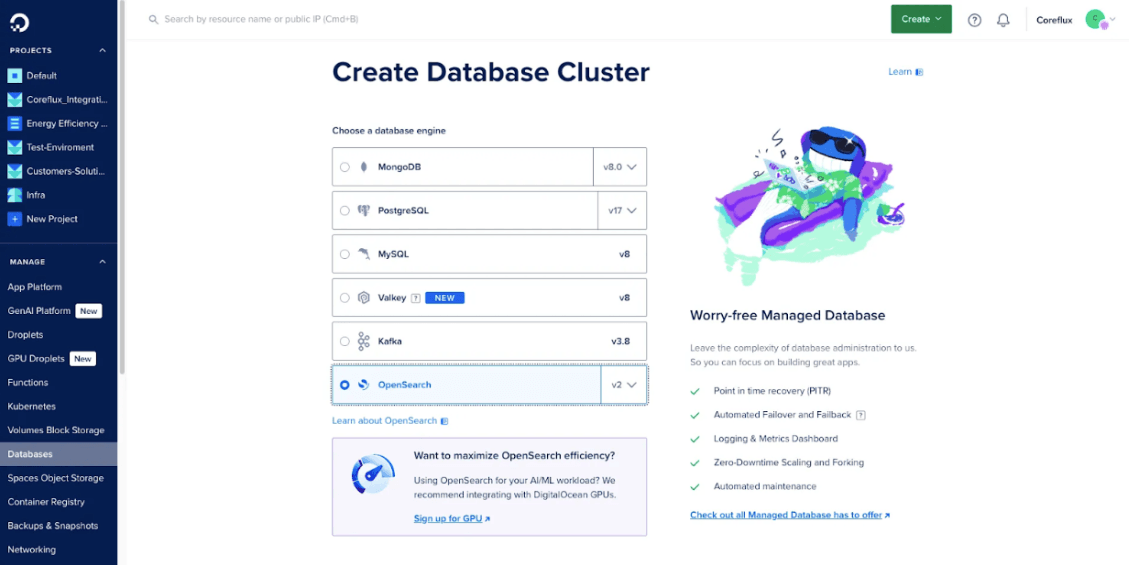Open the PostgreSQL v17 version dropdown
The image size is (1129, 565).
[x=622, y=211]
